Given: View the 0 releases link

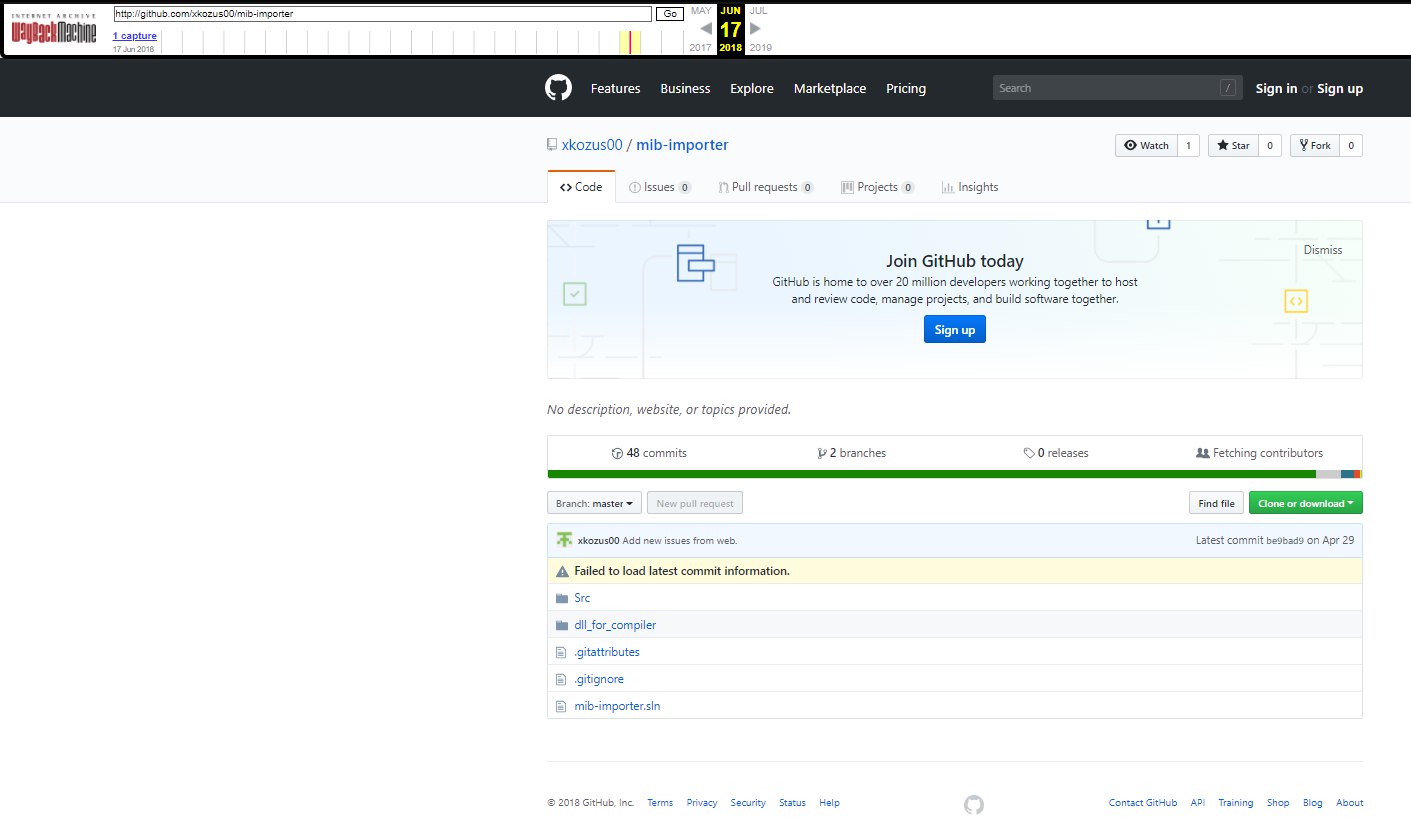Looking at the screenshot, I should 1056,453.
